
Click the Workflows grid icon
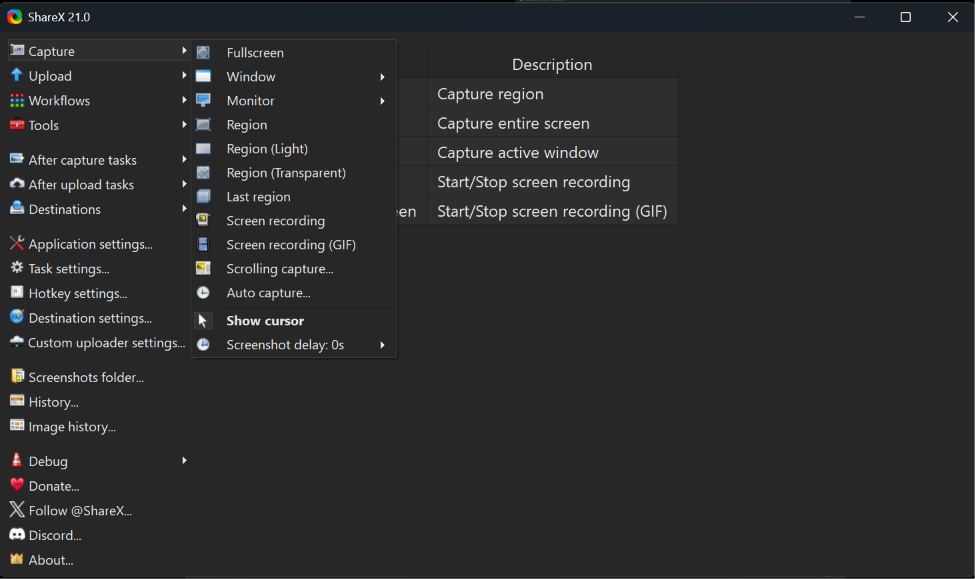point(17,100)
